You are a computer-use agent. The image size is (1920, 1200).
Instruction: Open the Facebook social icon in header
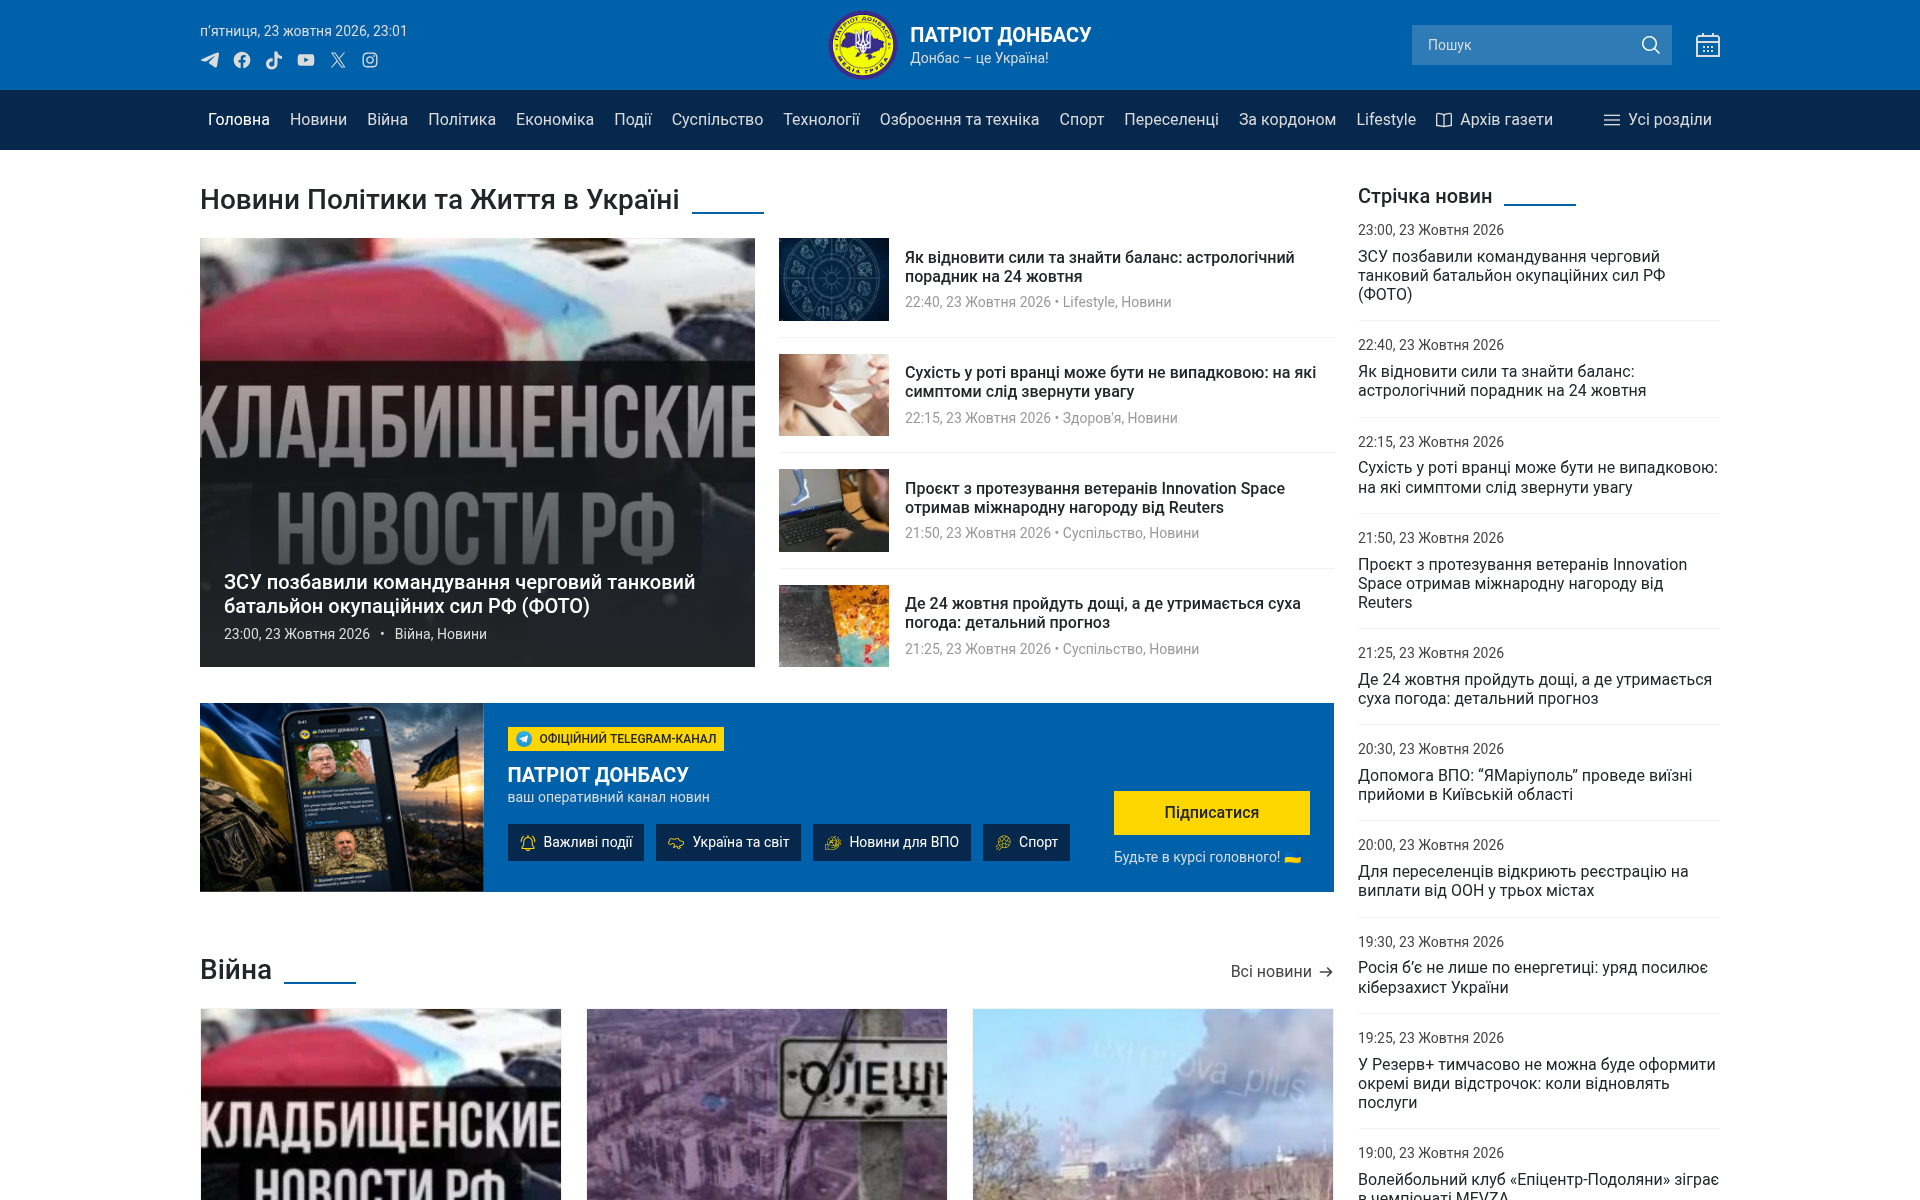[x=242, y=60]
